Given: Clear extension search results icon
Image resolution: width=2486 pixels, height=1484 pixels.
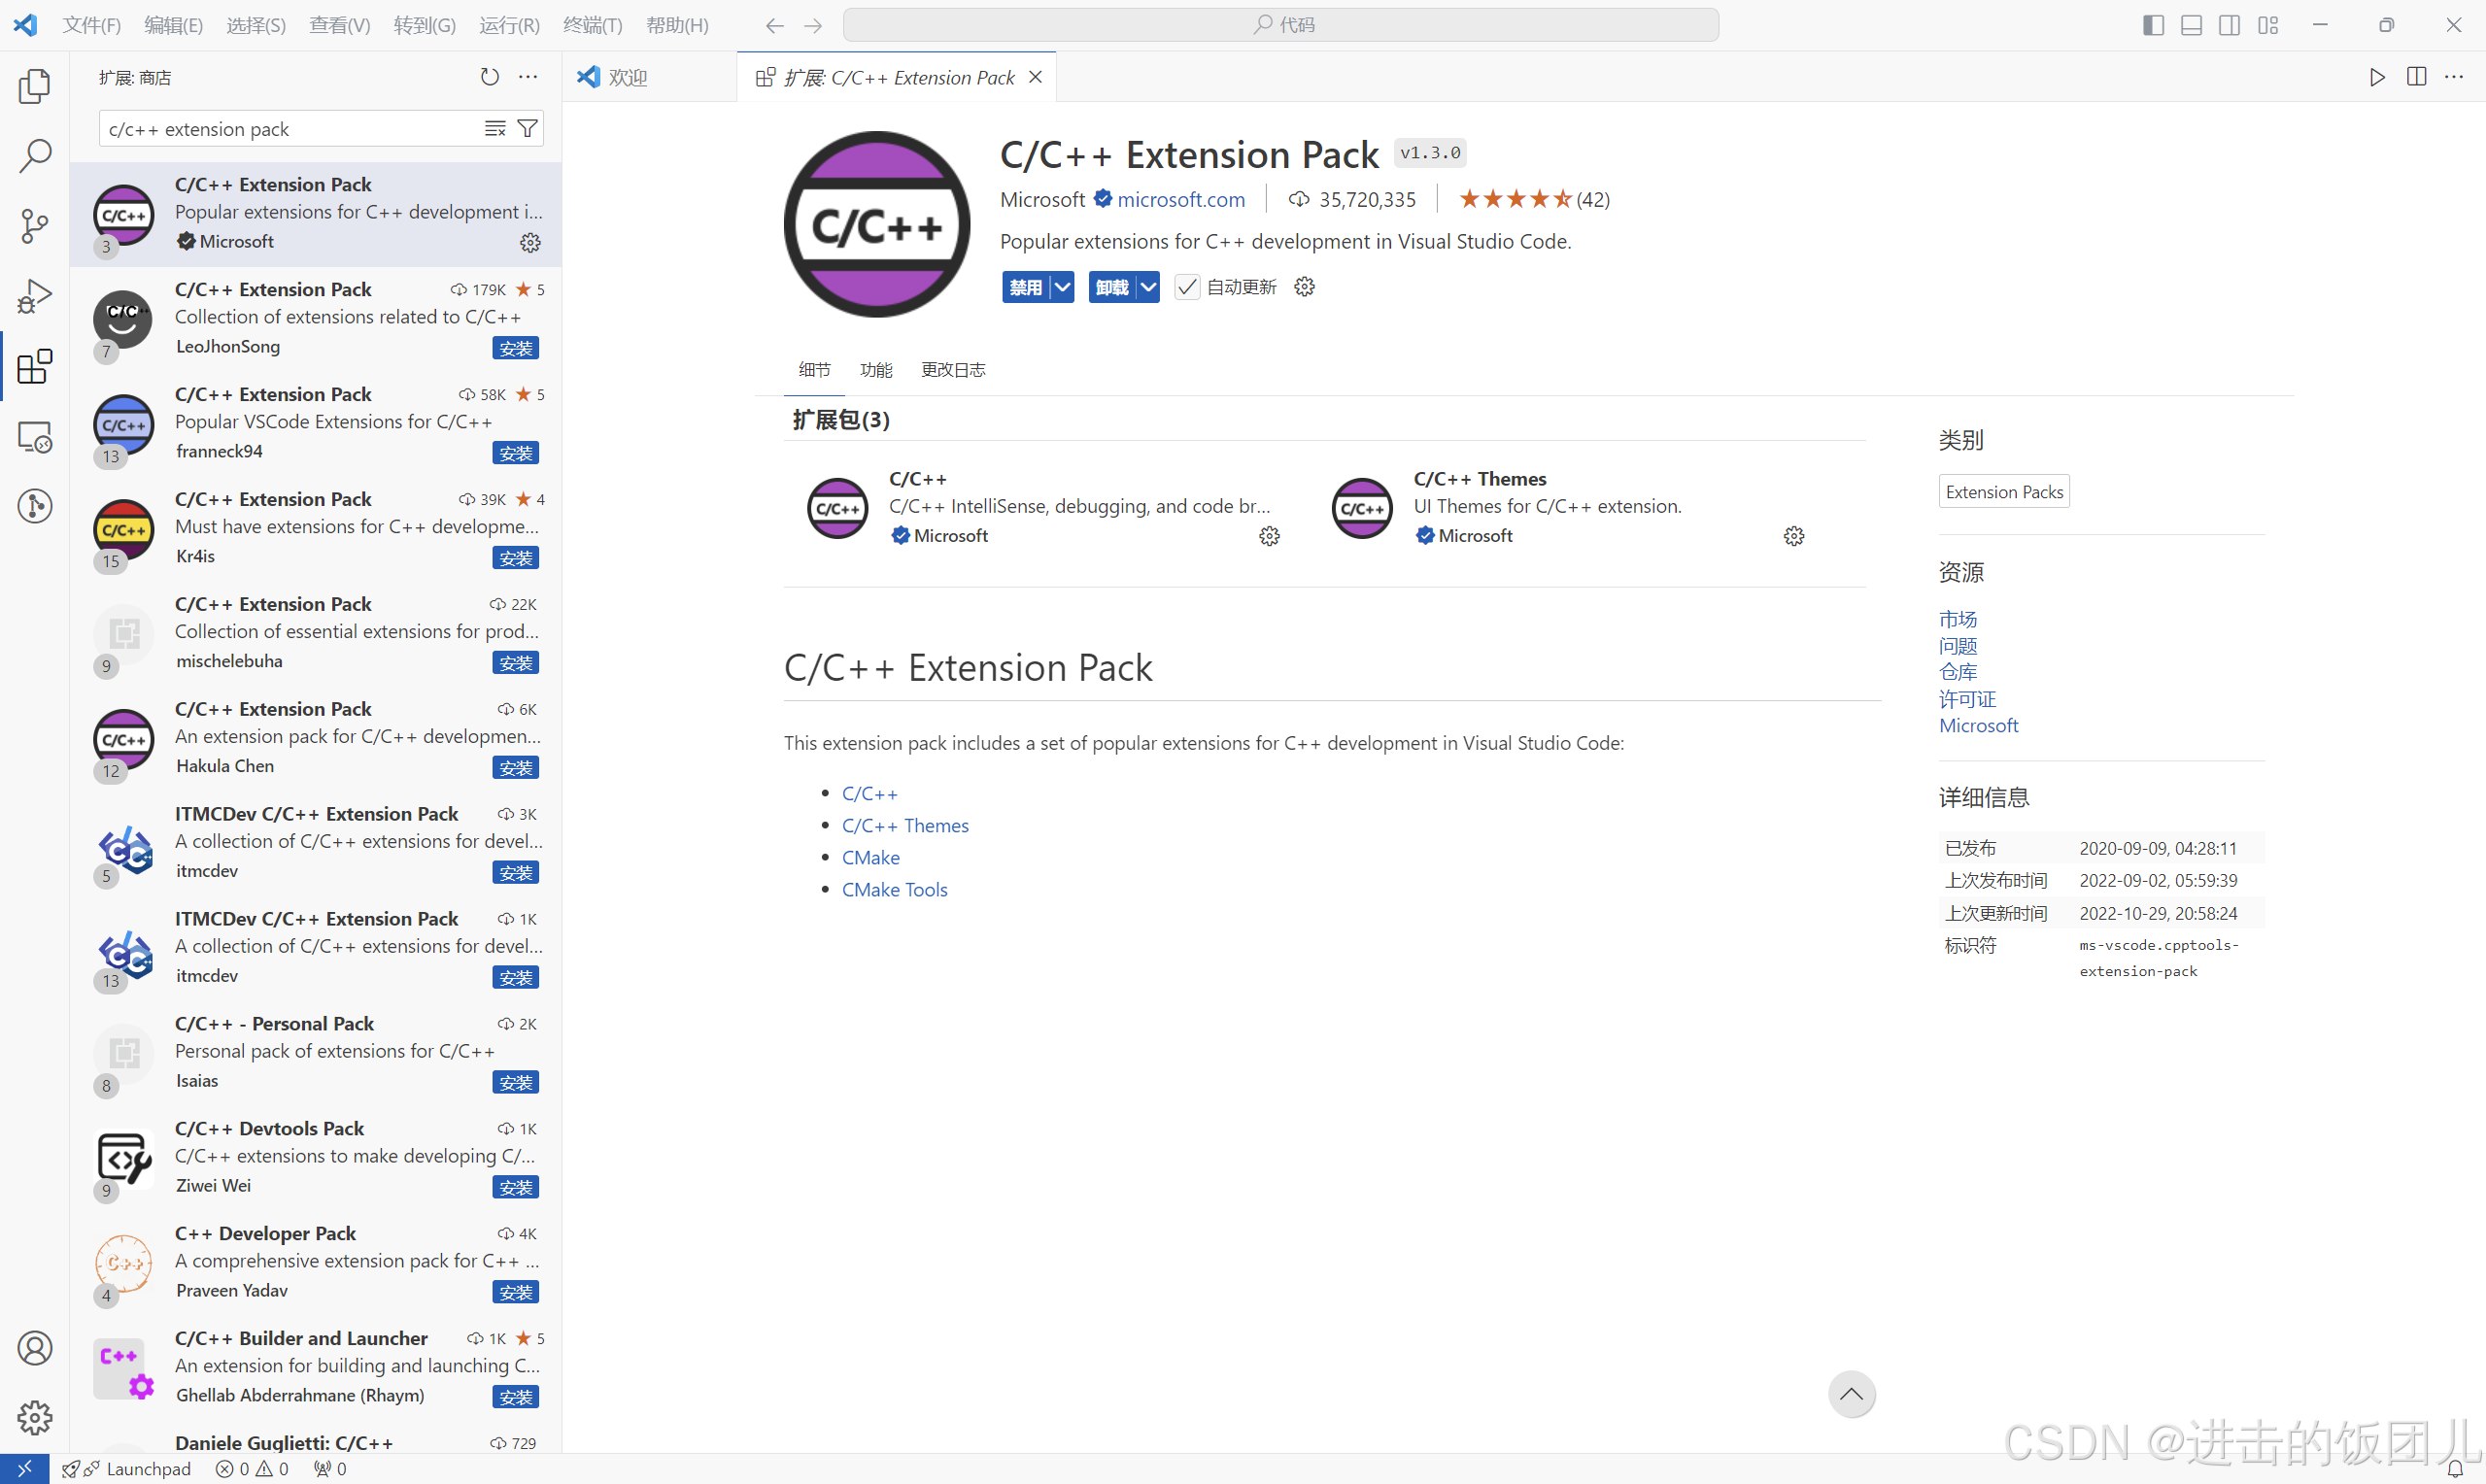Looking at the screenshot, I should click(495, 129).
